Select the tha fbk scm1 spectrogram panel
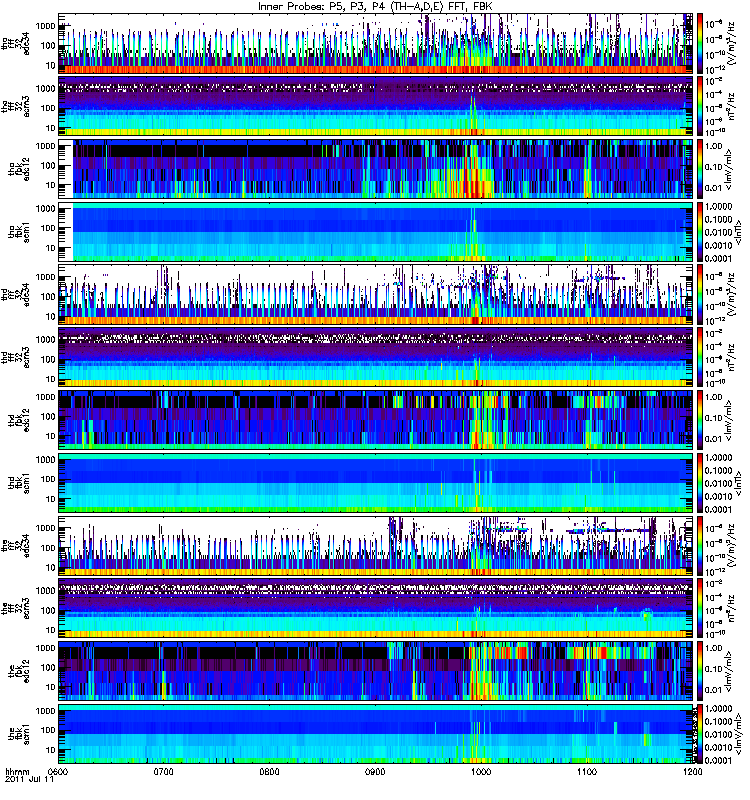 coord(376,232)
